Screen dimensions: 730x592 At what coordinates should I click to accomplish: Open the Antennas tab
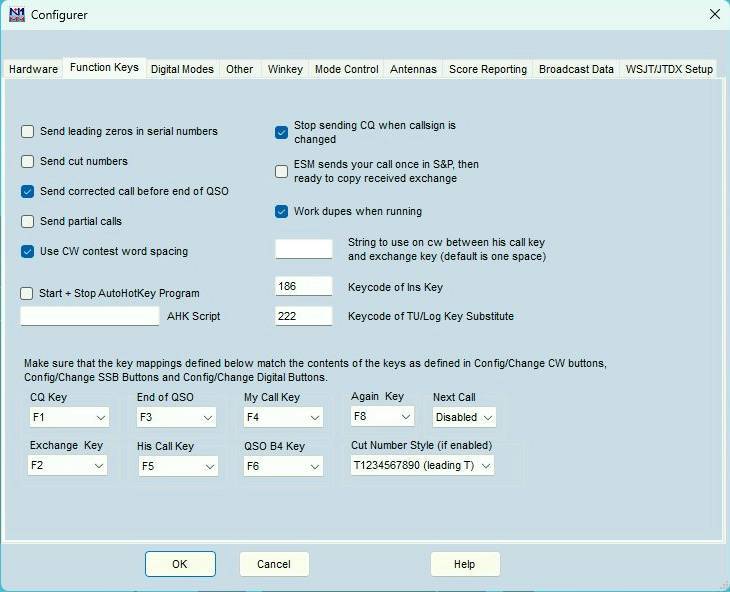point(413,69)
